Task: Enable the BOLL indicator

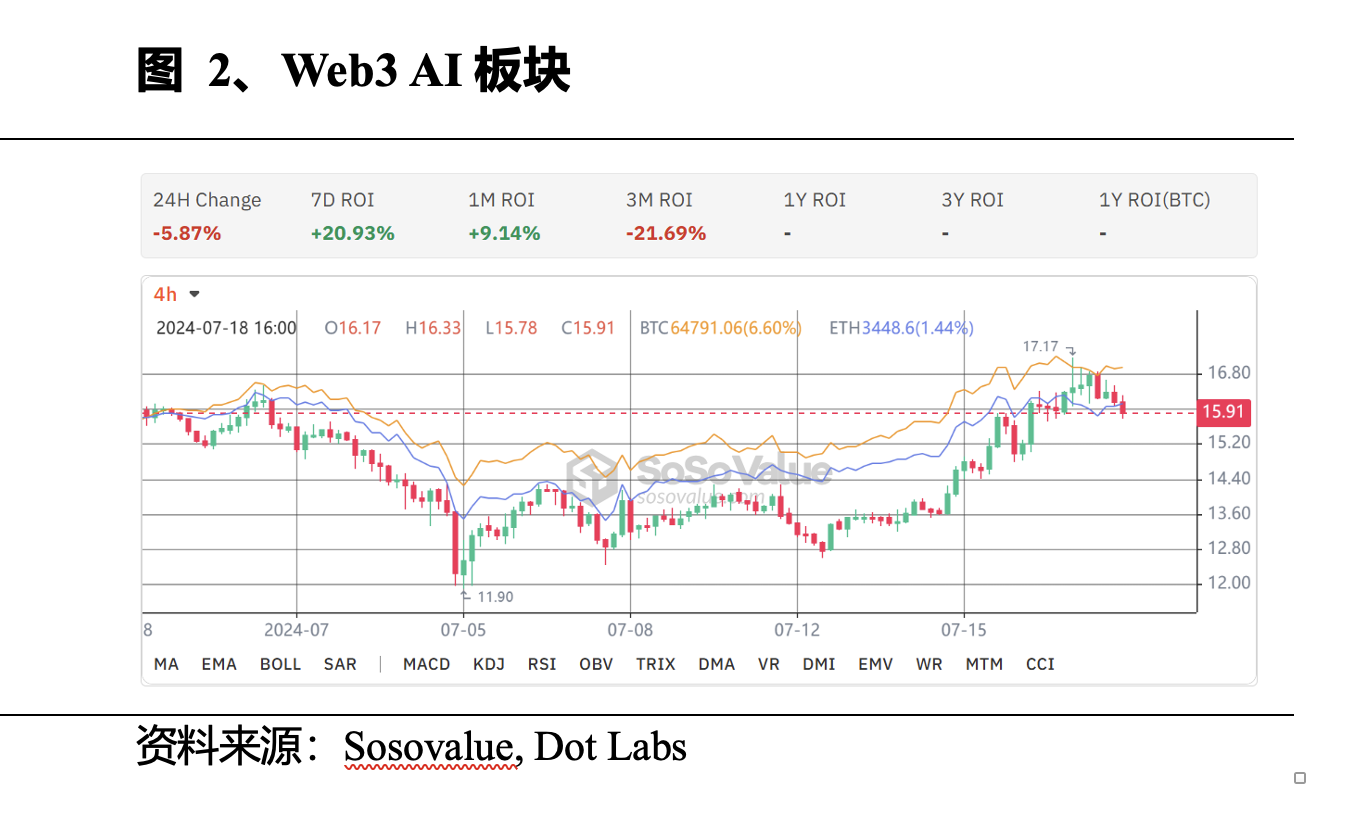Action: 280,664
